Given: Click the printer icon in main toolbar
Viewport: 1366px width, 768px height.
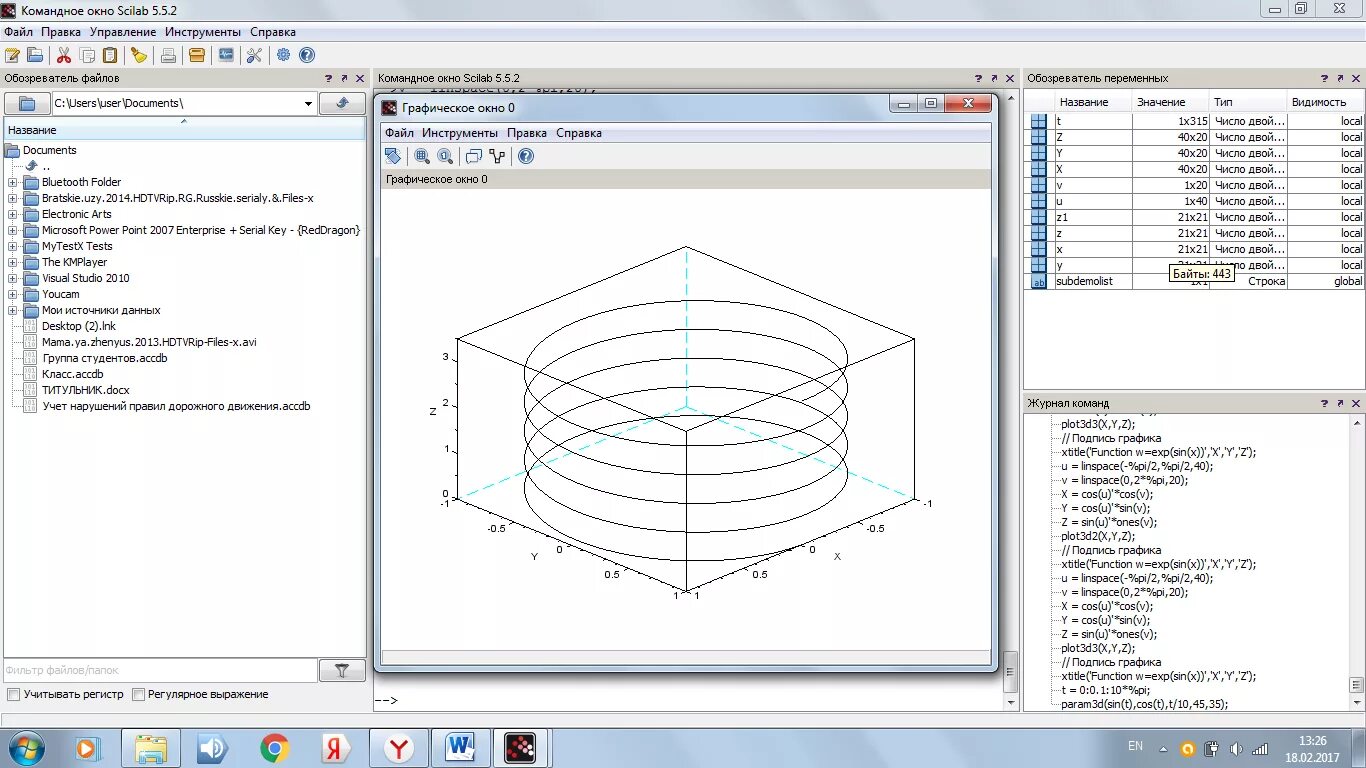Looking at the screenshot, I should coord(168,55).
